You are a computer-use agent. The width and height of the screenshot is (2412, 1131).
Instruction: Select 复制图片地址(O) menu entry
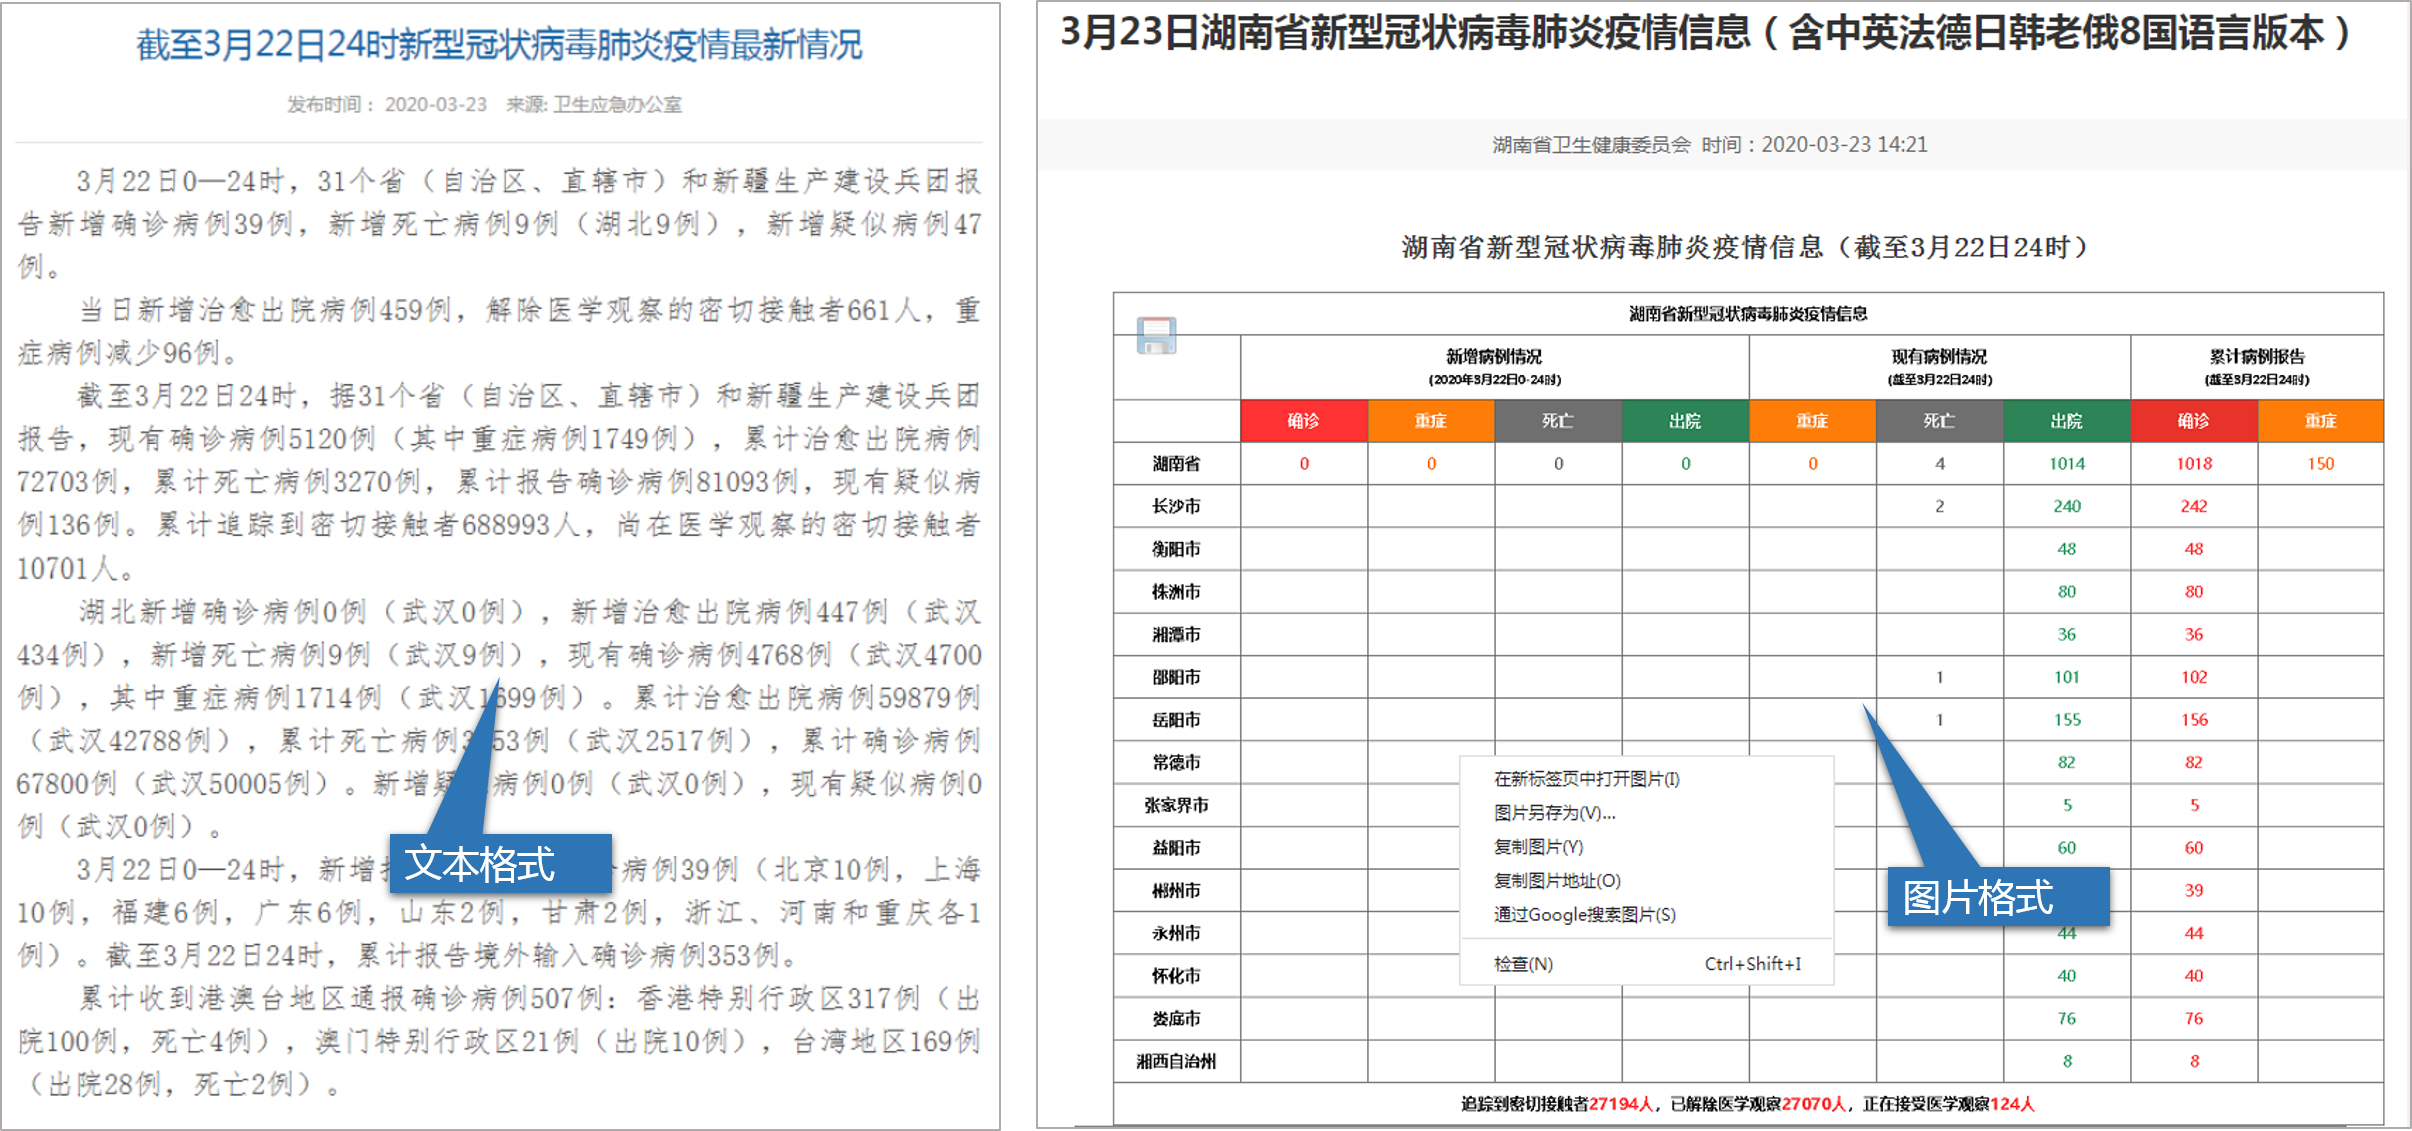pos(1557,881)
